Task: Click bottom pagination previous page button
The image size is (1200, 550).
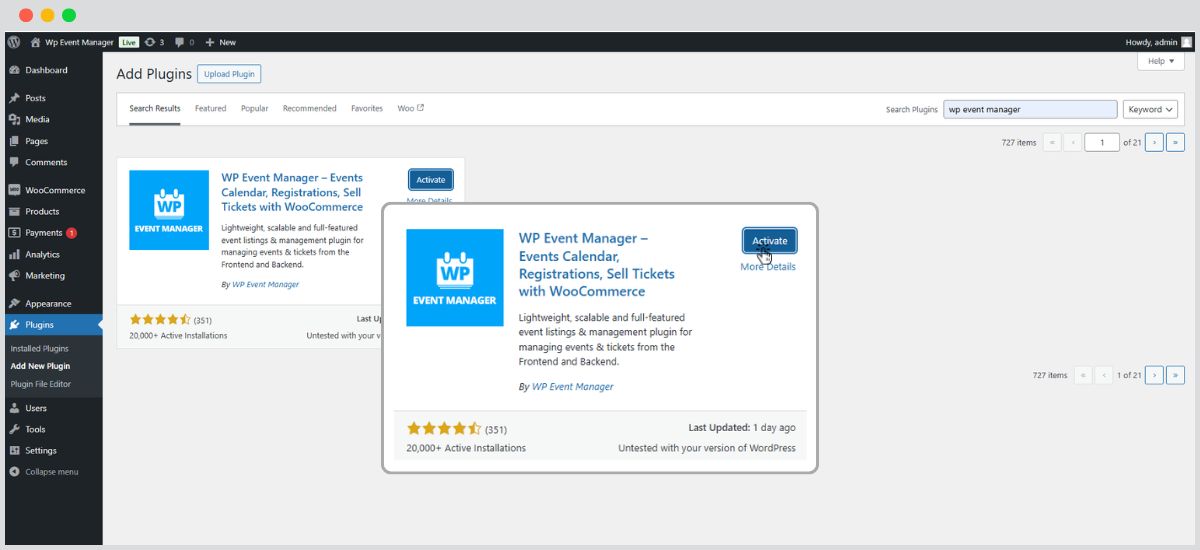Action: pyautogui.click(x=1104, y=375)
